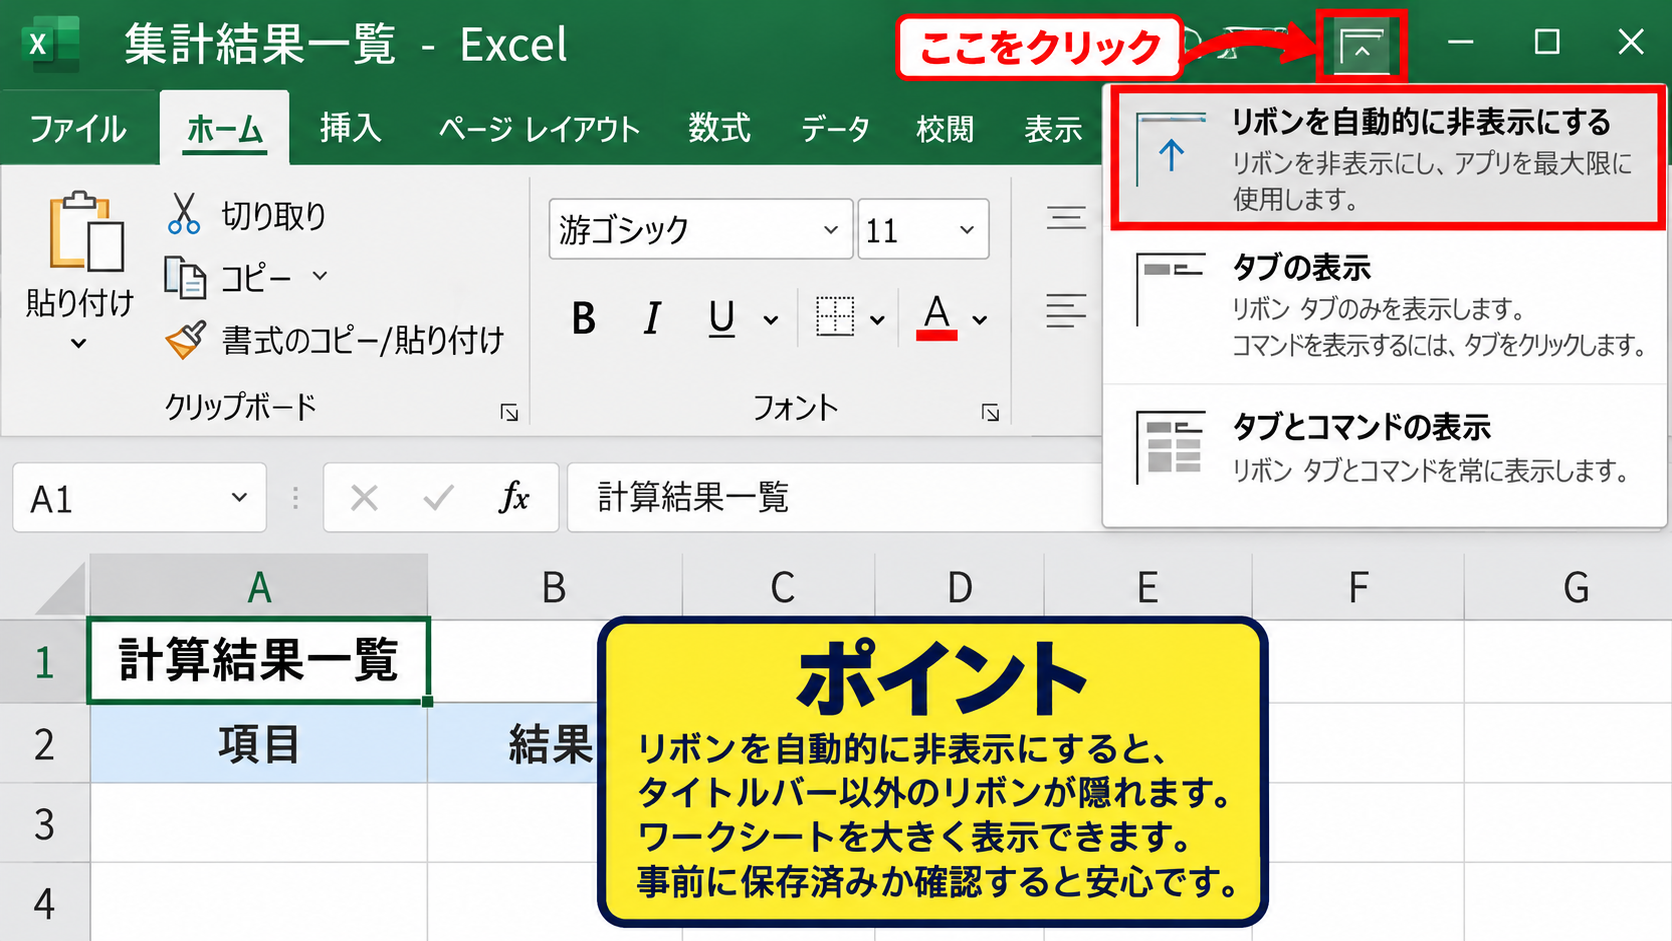Select row 3 header
This screenshot has width=1672, height=941.
click(44, 824)
